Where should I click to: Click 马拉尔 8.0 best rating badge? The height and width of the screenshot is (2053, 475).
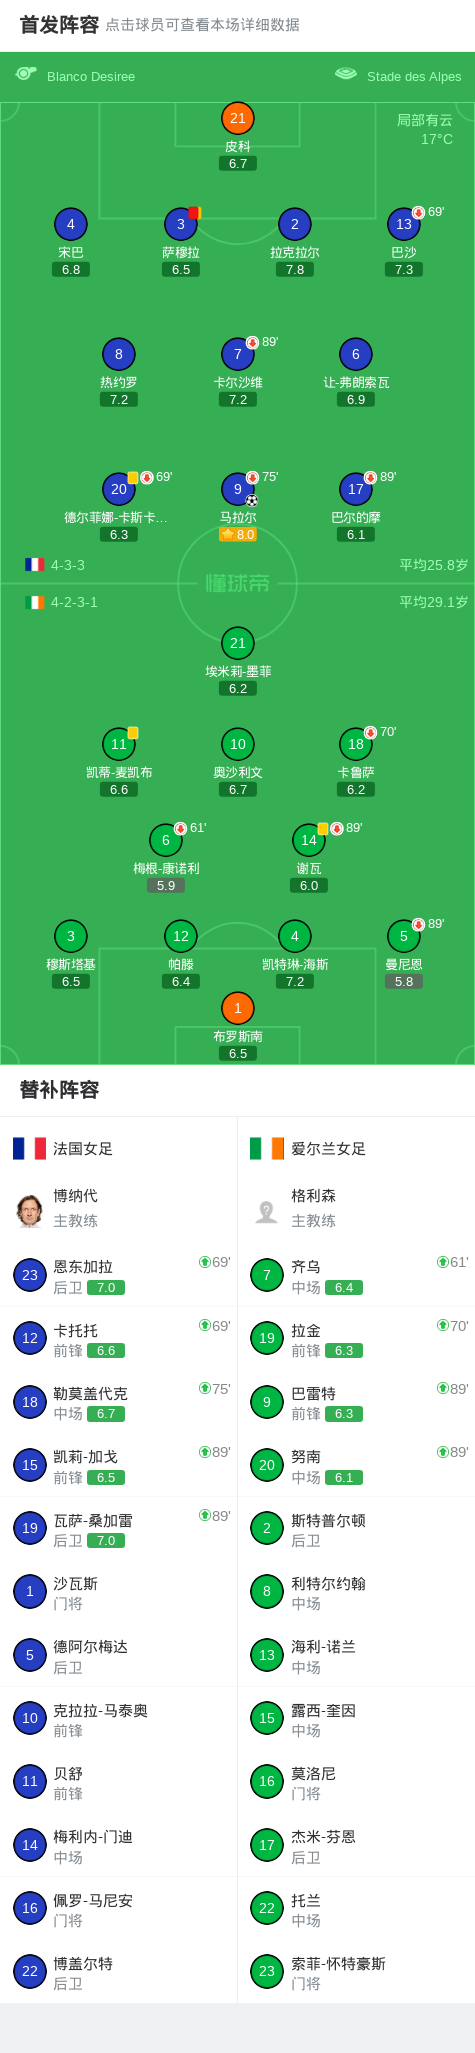(x=238, y=535)
